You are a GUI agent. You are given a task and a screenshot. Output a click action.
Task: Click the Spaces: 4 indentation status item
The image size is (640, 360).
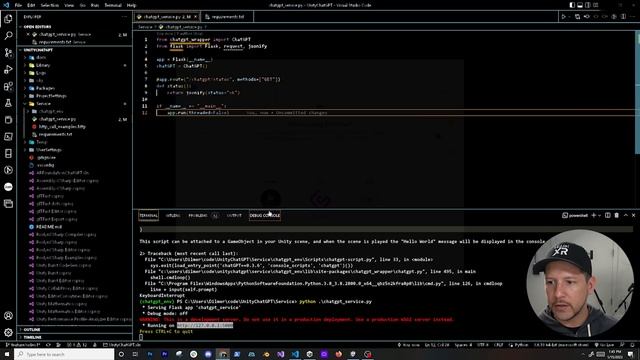coord(463,345)
